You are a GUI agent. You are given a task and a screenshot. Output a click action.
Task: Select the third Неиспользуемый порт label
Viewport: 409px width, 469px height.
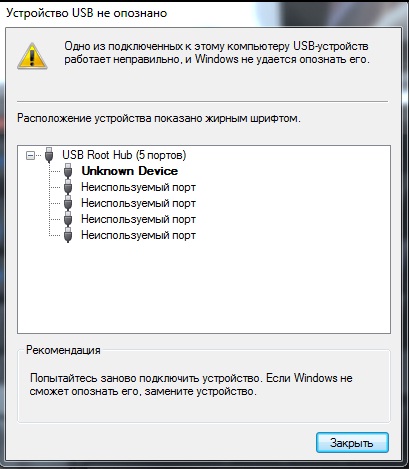click(x=138, y=219)
